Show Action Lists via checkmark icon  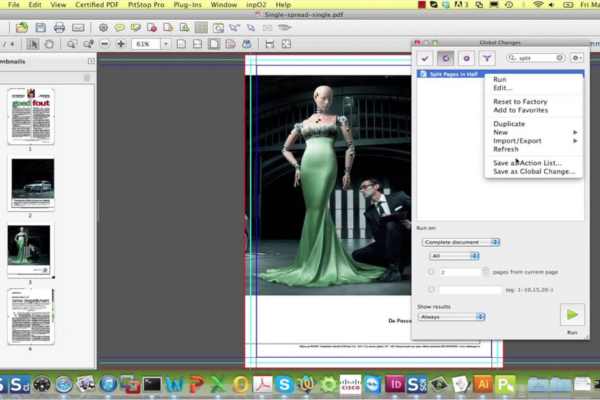tap(425, 58)
